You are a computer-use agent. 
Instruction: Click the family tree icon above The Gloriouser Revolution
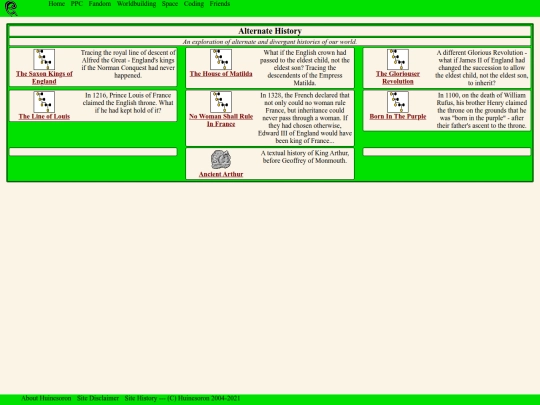point(398,59)
